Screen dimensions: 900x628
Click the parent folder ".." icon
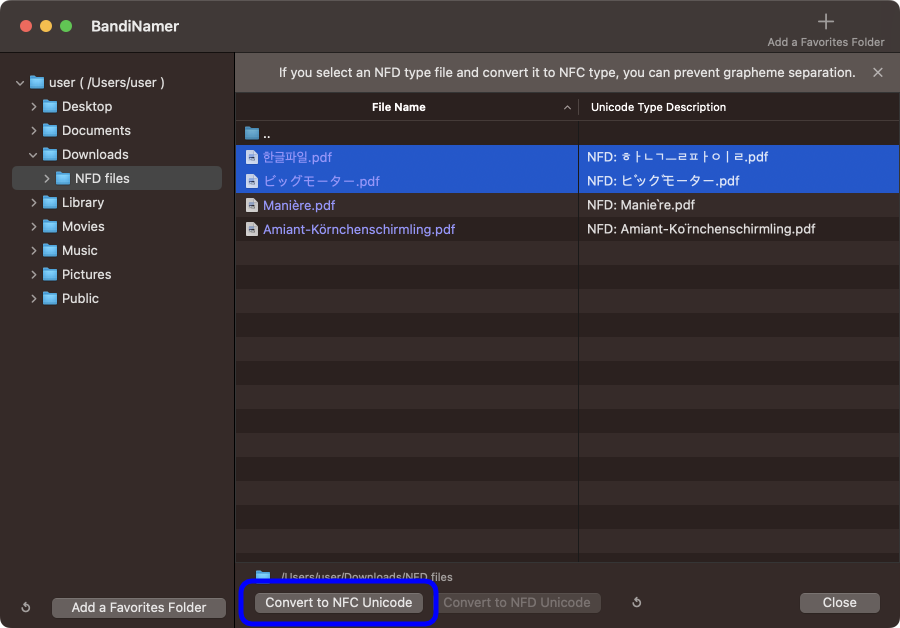point(252,133)
